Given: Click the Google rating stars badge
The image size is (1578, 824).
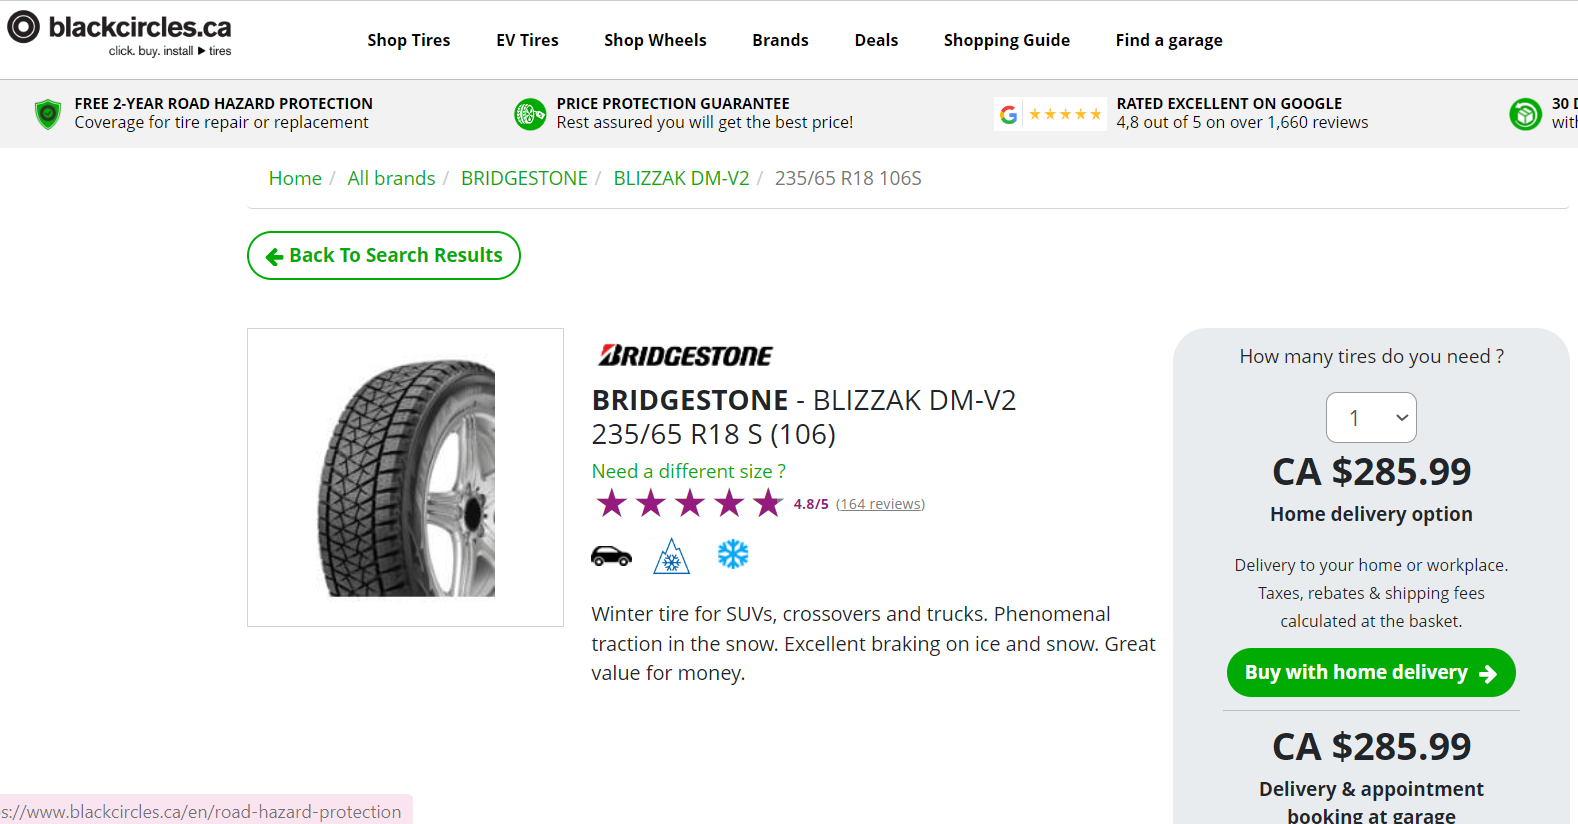Looking at the screenshot, I should [x=1051, y=114].
